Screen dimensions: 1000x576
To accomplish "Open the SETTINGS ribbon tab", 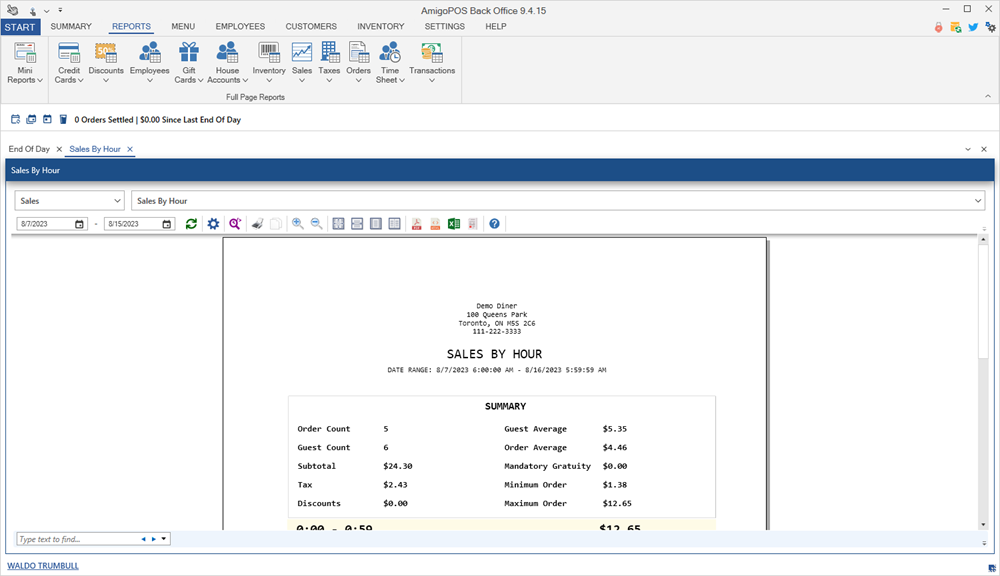I will coord(445,27).
